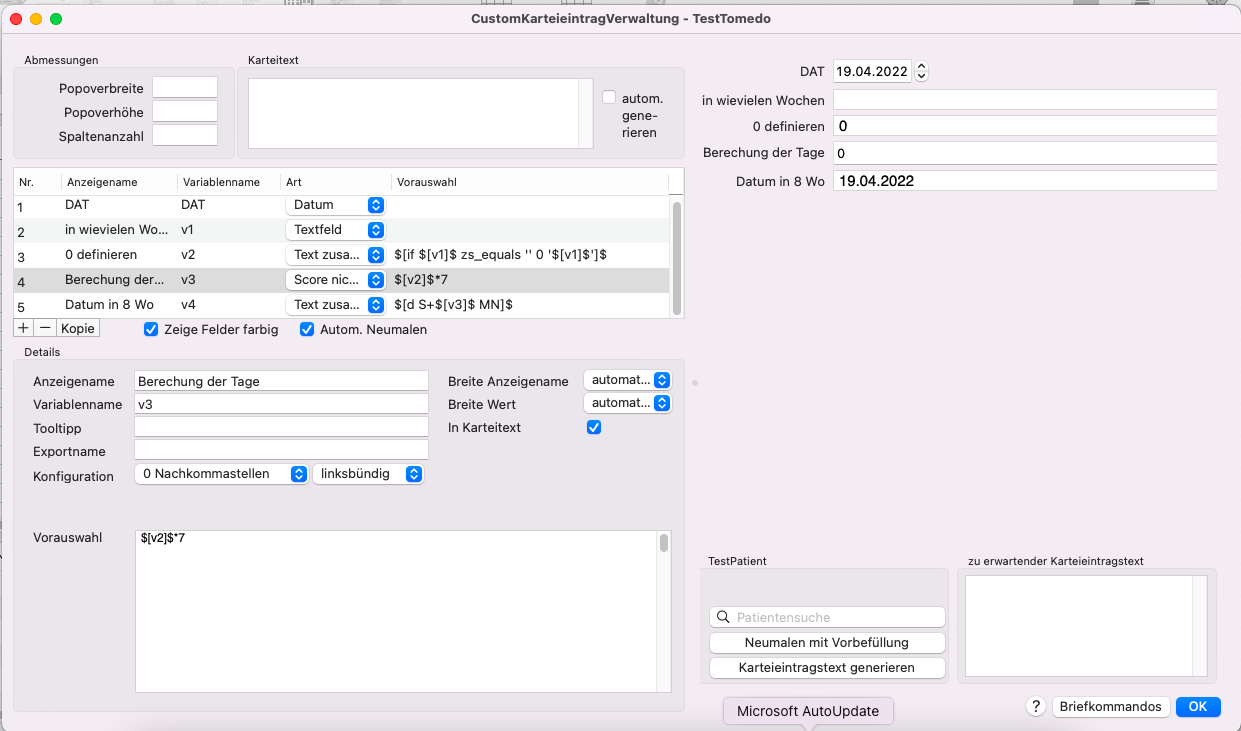The width and height of the screenshot is (1241, 731).
Task: Click the v4 variable name cell
Action: (188, 305)
